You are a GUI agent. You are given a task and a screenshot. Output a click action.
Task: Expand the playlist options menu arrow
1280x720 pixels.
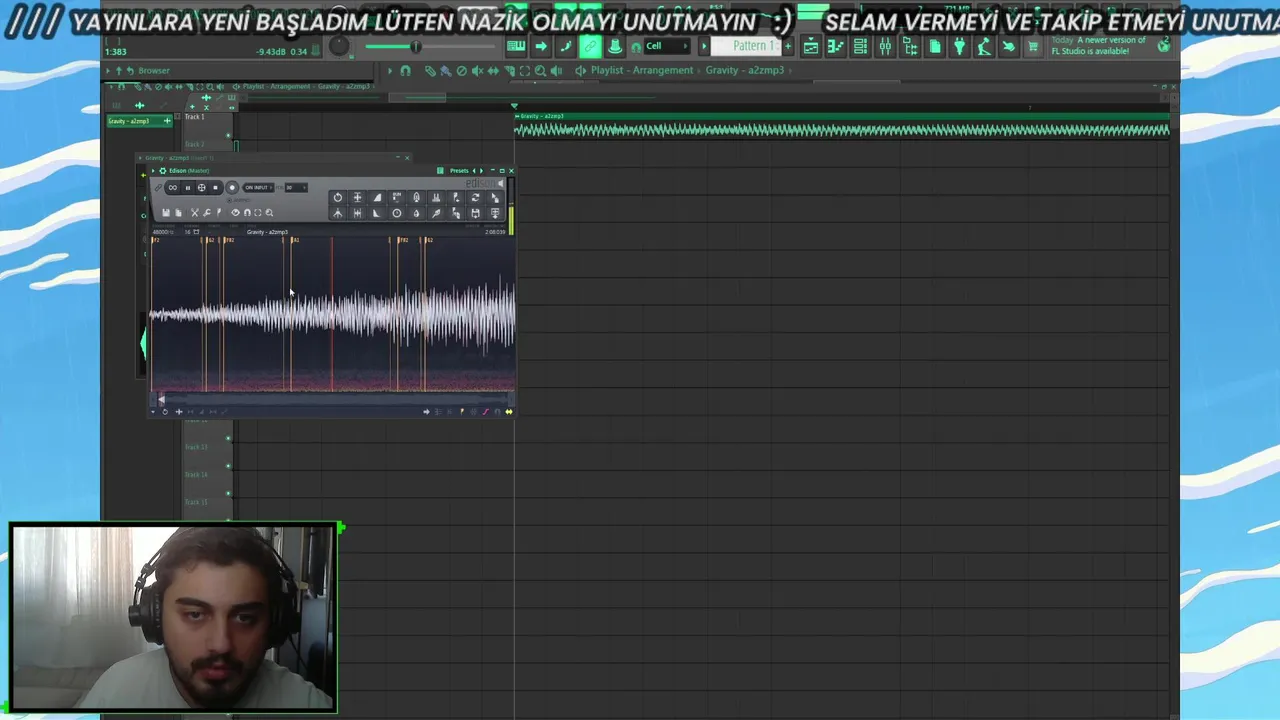[390, 71]
